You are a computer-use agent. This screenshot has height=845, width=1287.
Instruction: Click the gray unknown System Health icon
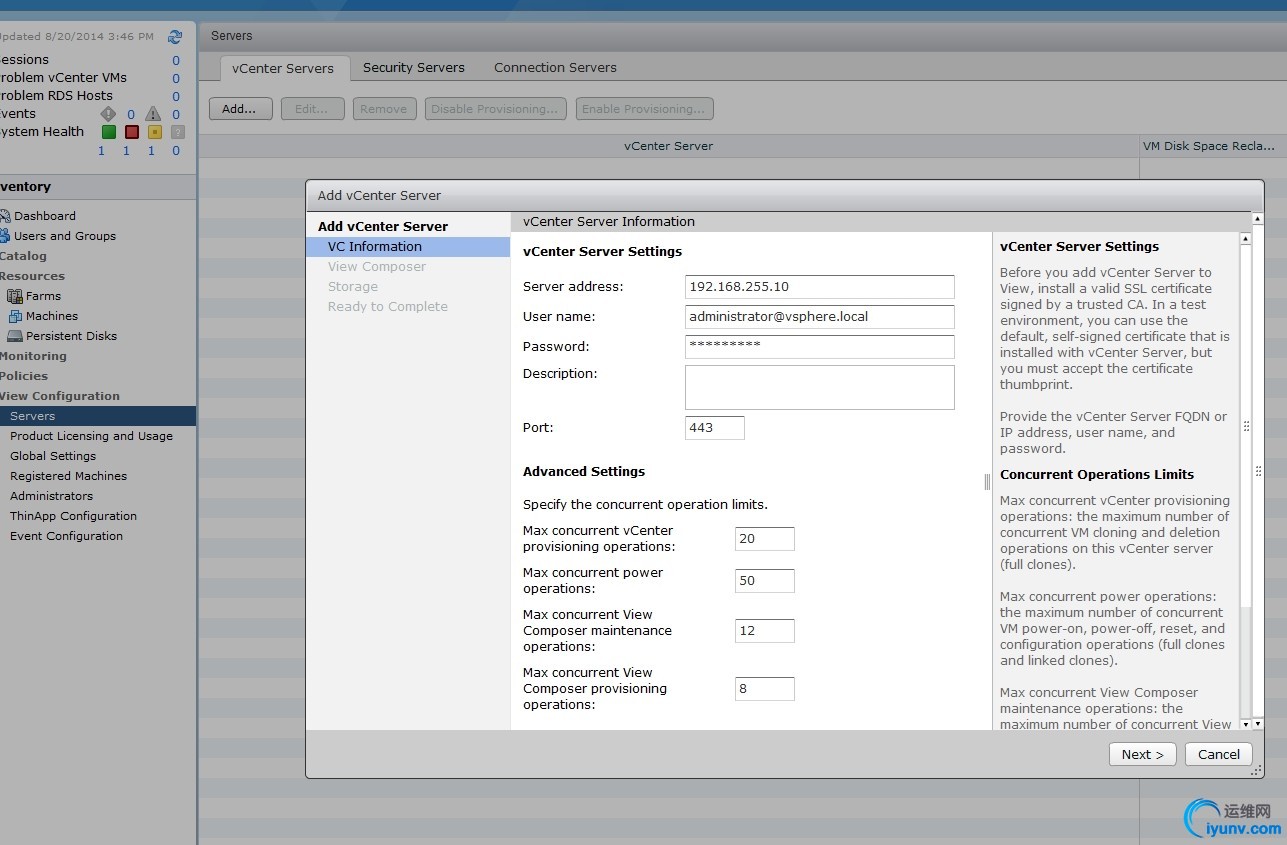[x=178, y=132]
